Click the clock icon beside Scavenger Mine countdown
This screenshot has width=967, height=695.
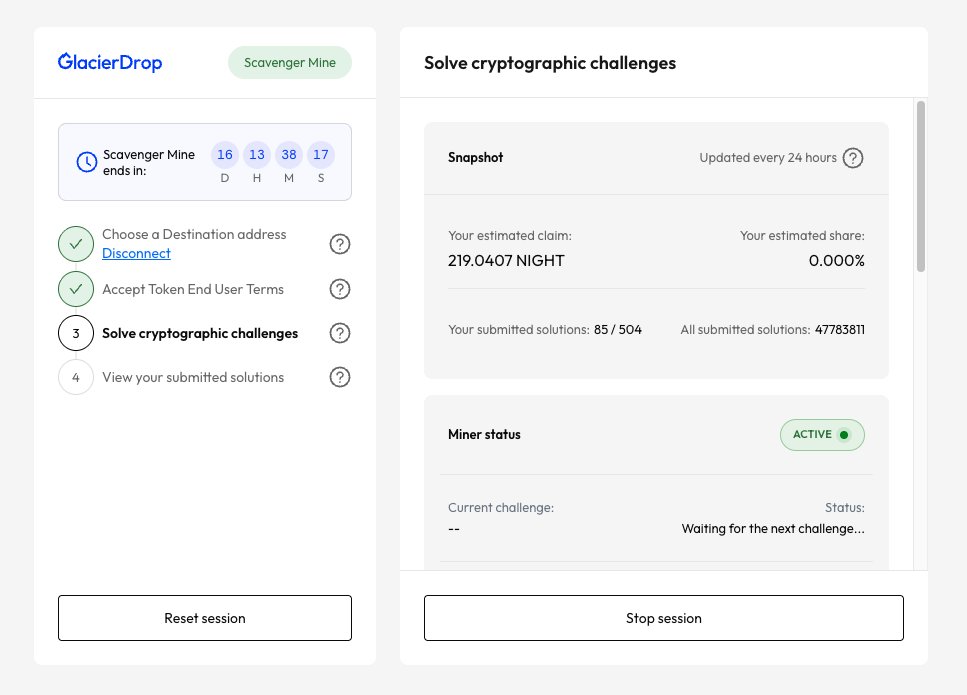point(86,162)
